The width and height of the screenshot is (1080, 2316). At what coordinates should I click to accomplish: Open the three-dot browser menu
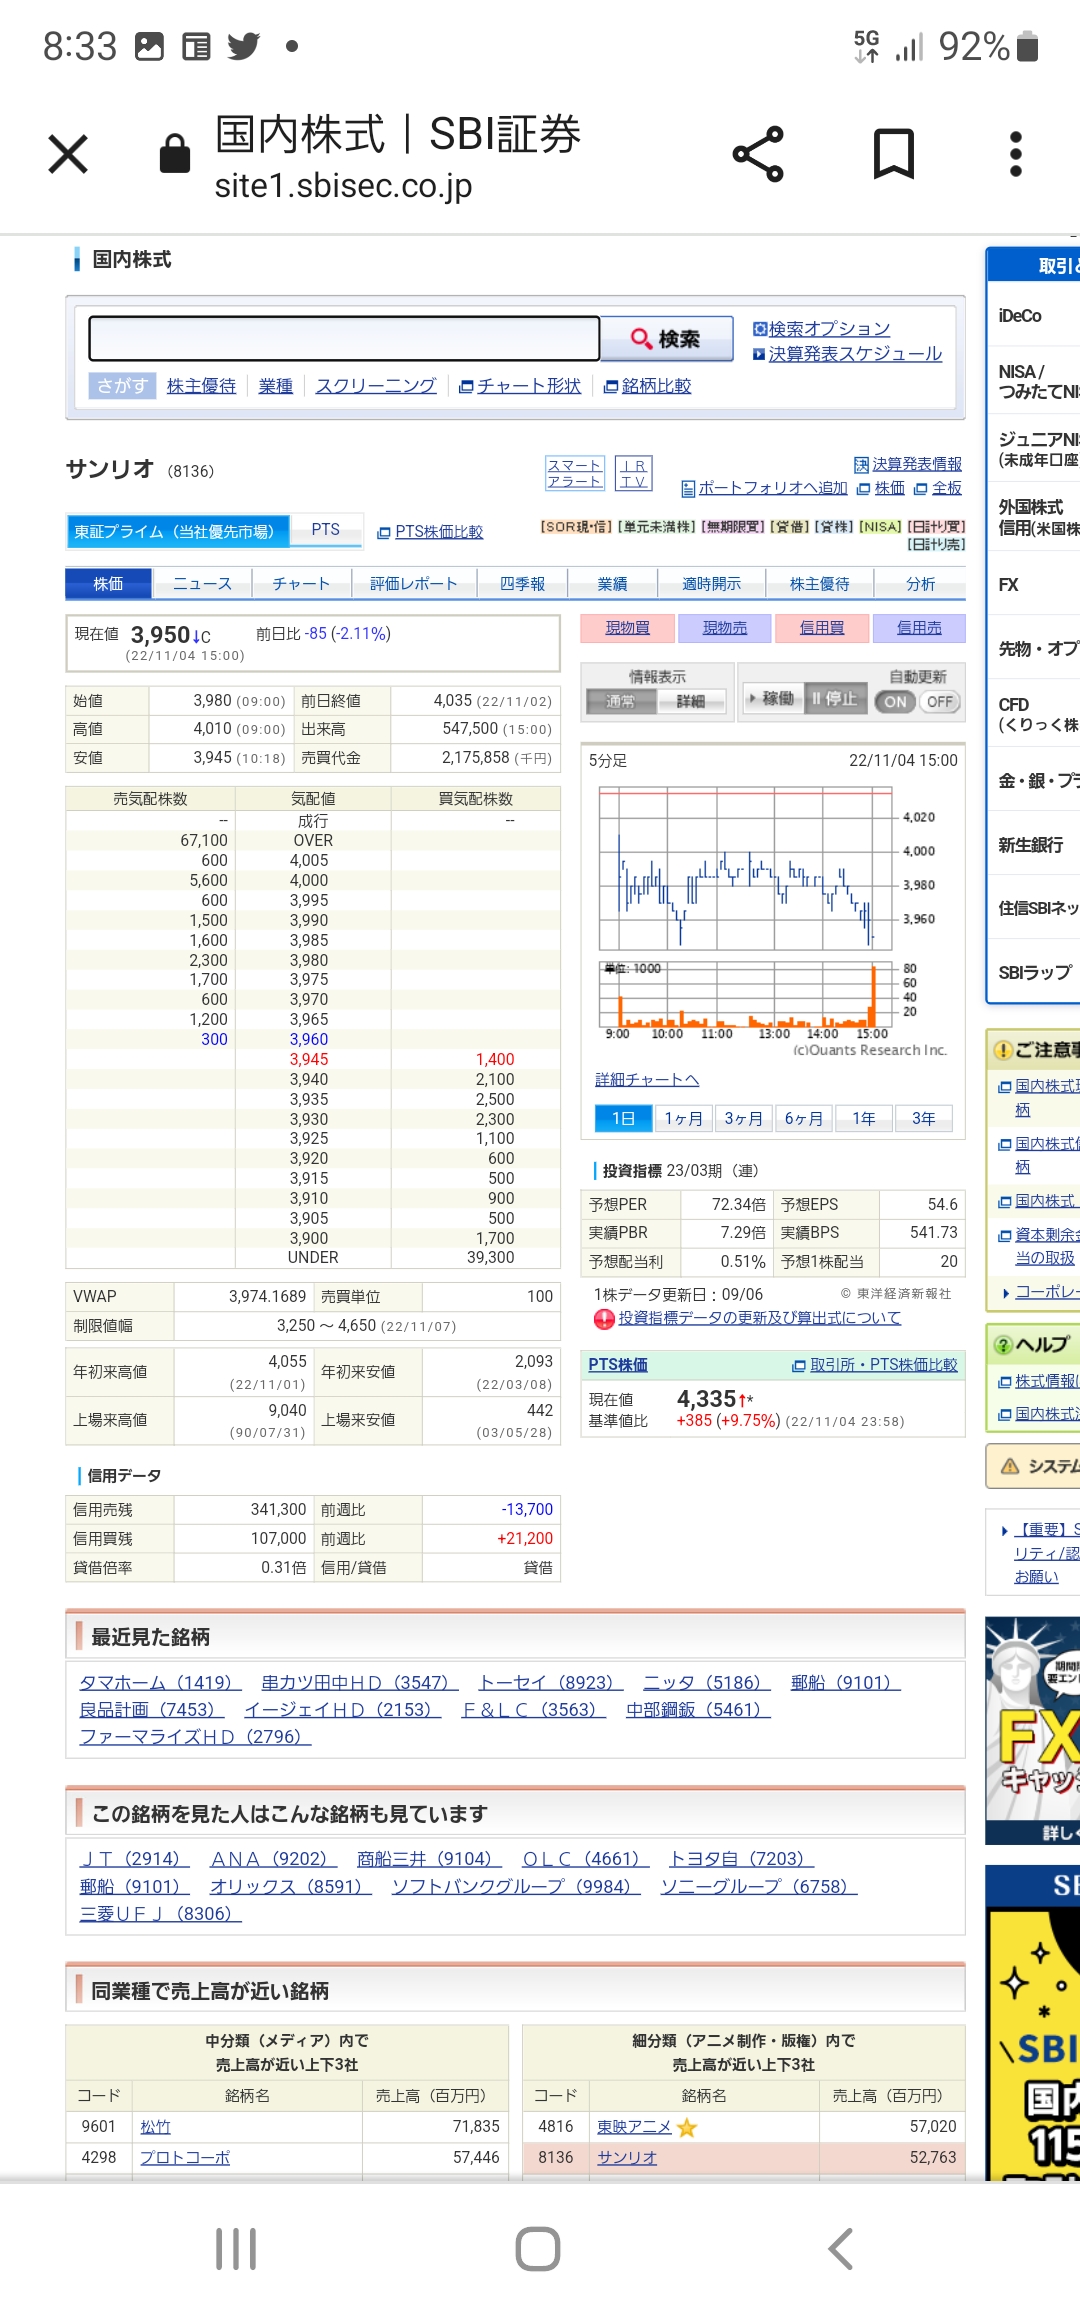pyautogui.click(x=1016, y=154)
